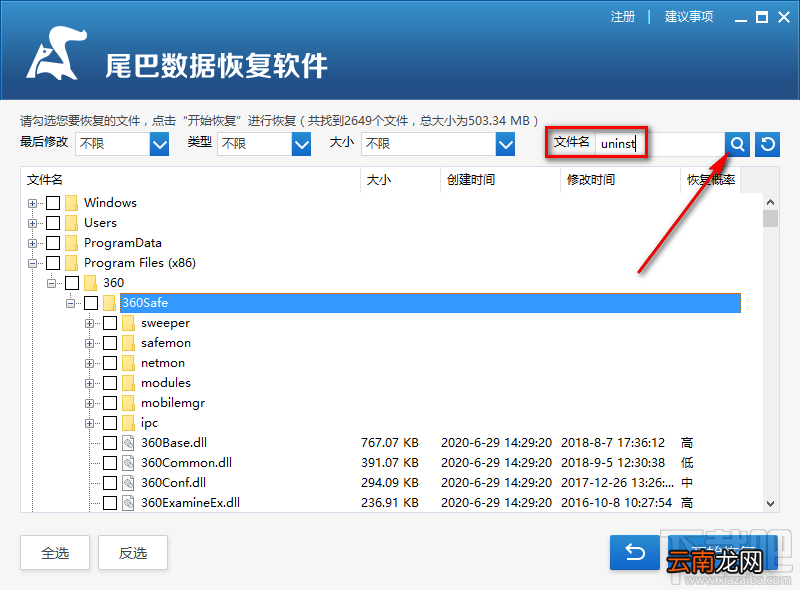Click the 360Base.dll file icon
The width and height of the screenshot is (800, 590).
(x=129, y=443)
